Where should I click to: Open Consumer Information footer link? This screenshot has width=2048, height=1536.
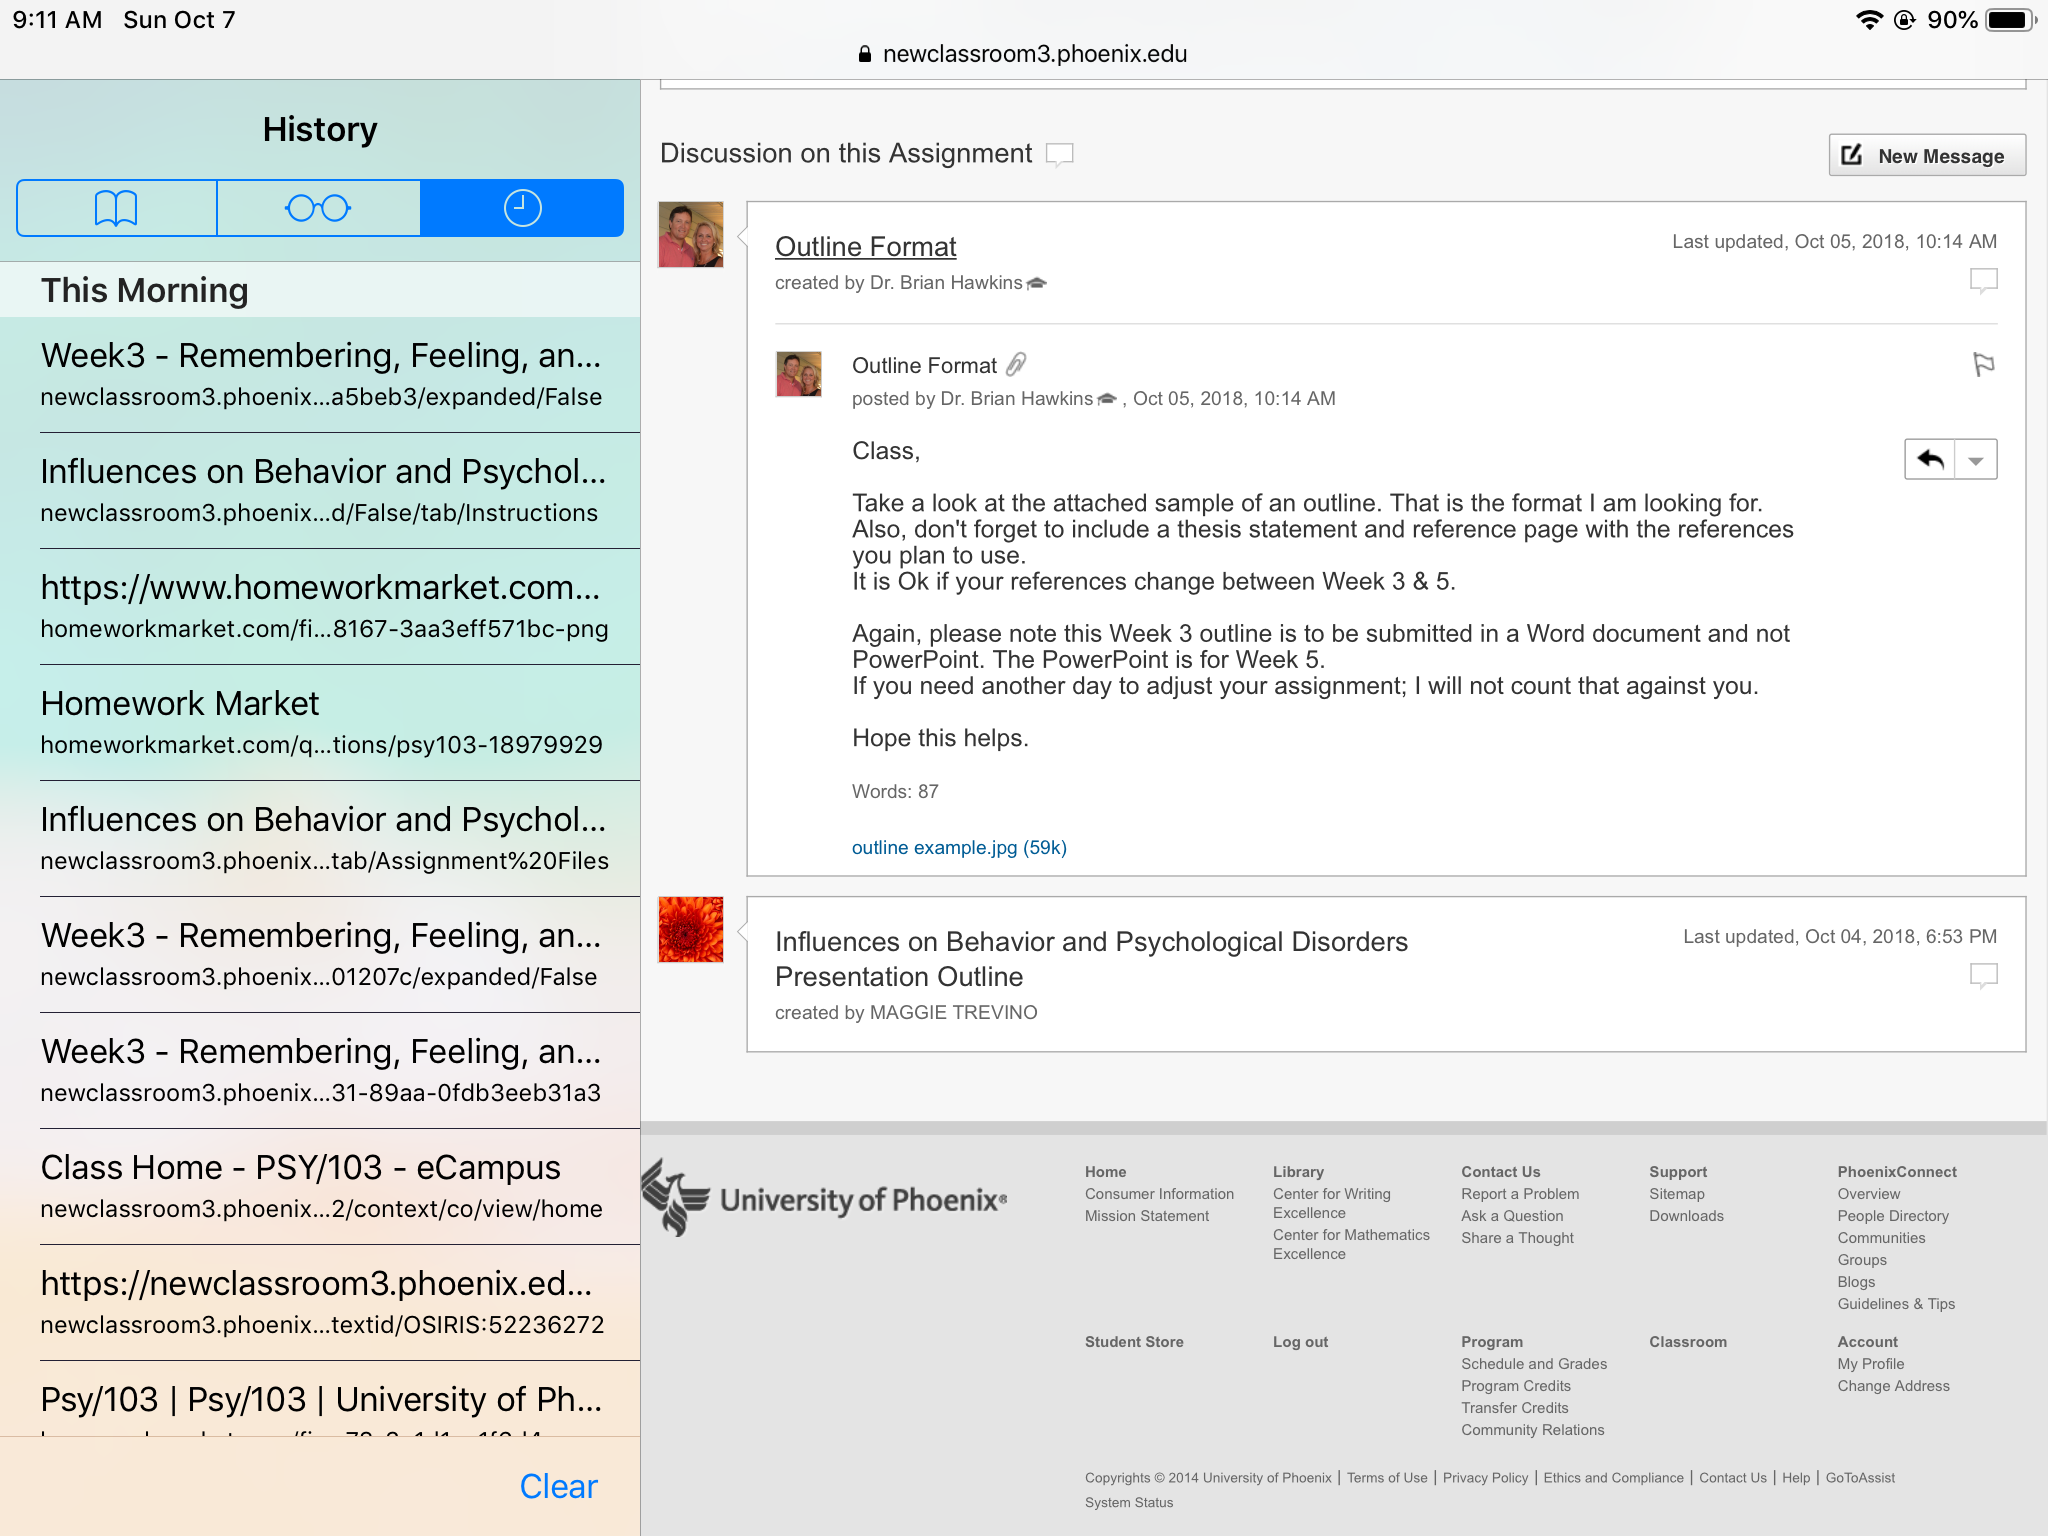1159,1194
